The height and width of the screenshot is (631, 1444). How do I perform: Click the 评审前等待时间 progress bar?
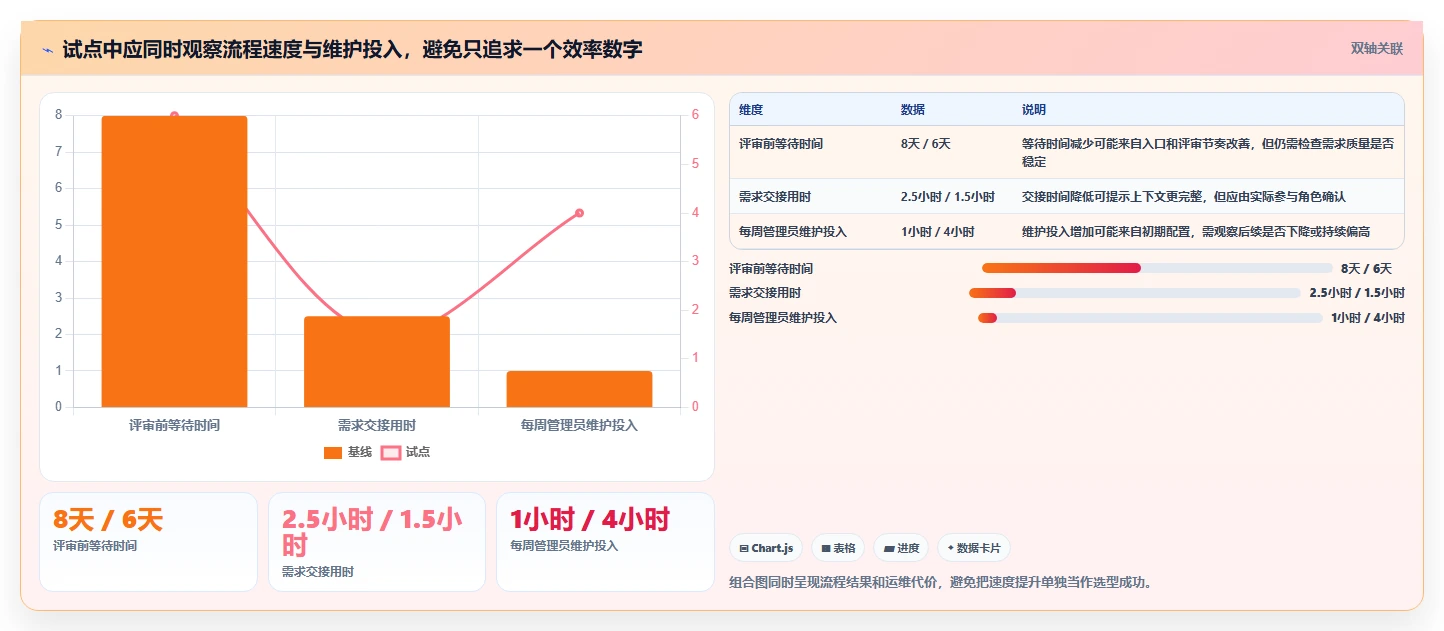pos(1157,268)
